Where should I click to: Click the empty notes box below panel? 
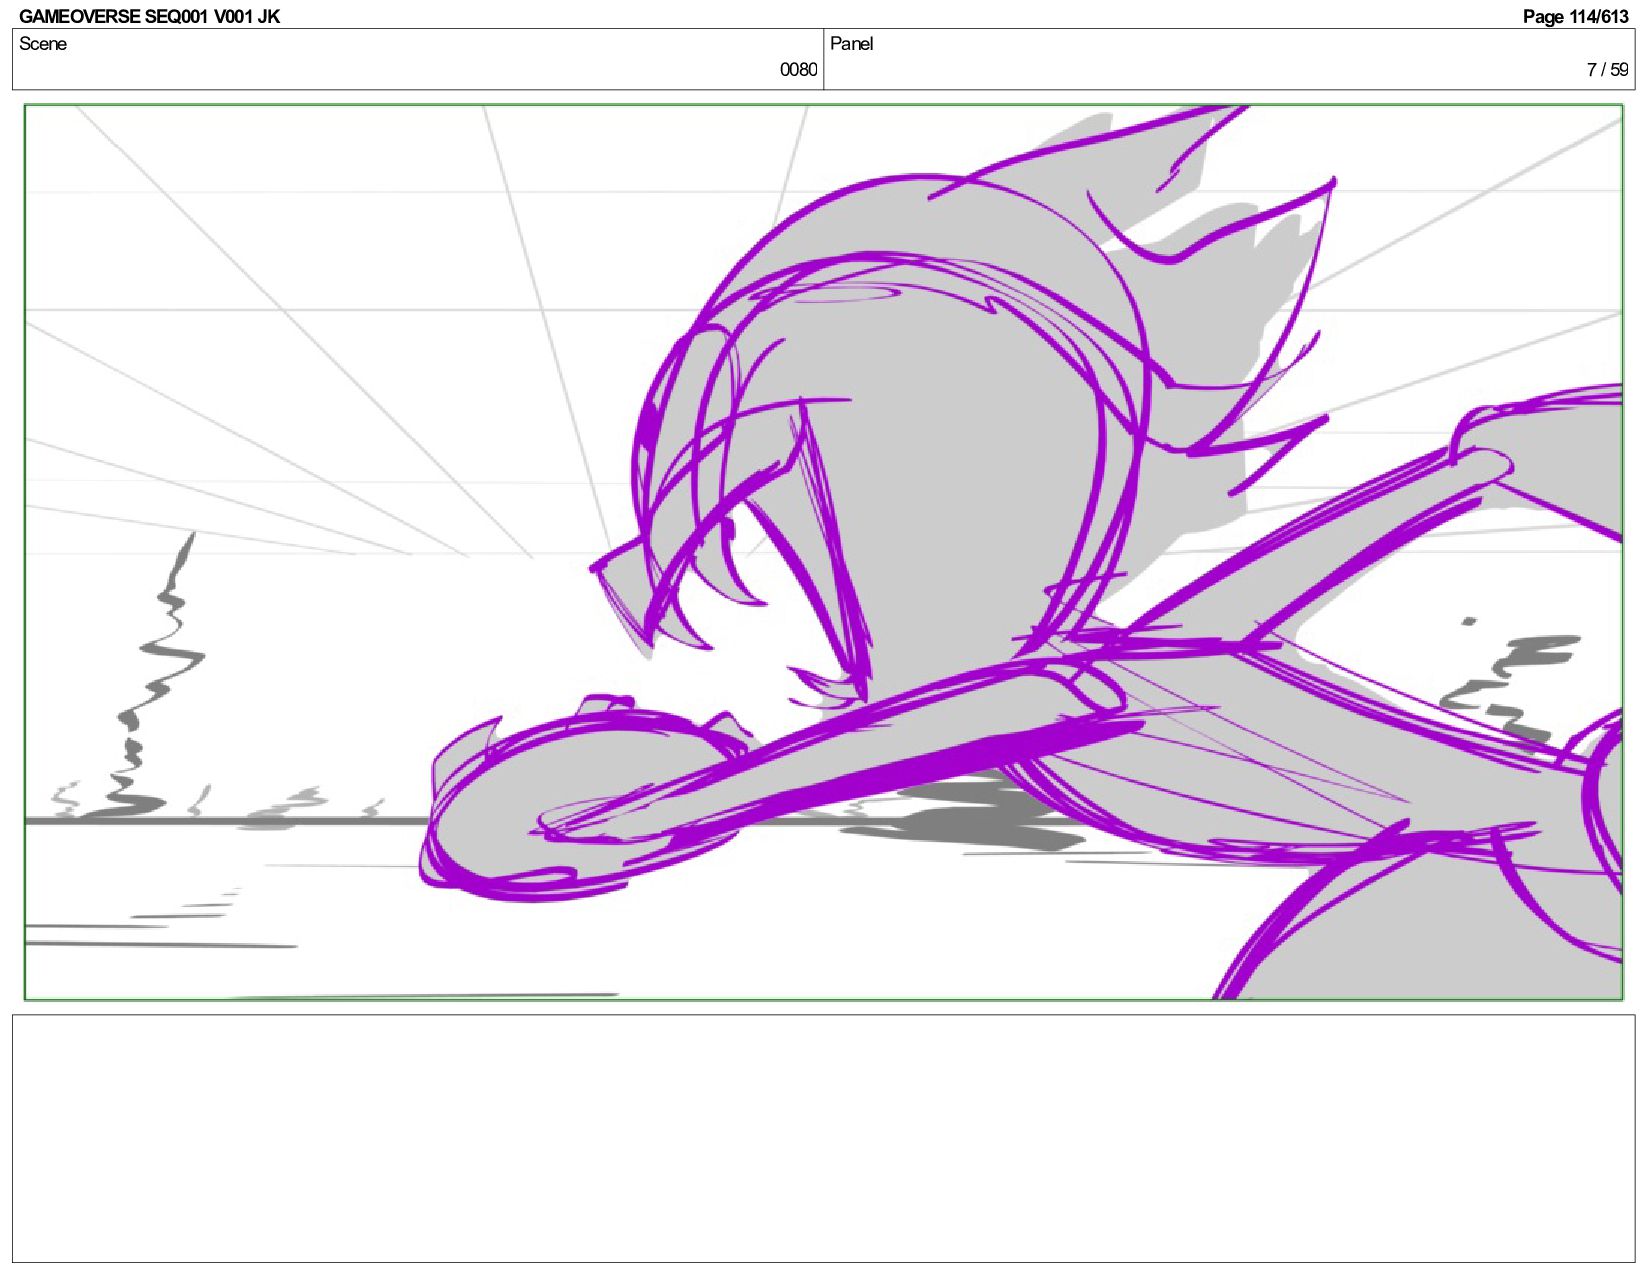point(823,1138)
